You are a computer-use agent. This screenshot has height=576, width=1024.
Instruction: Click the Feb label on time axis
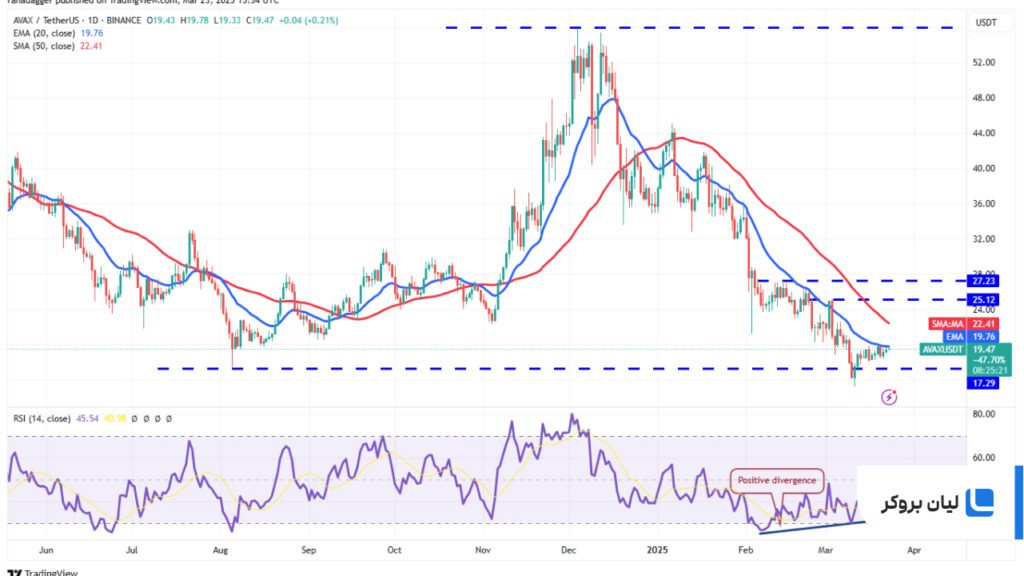tap(745, 551)
